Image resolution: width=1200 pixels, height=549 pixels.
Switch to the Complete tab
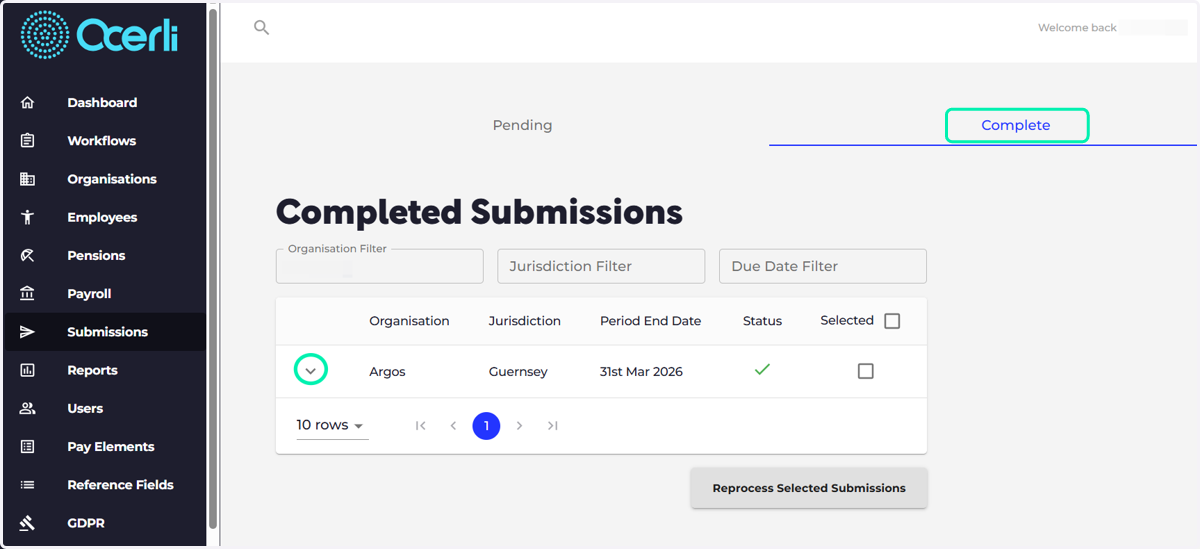click(1016, 125)
